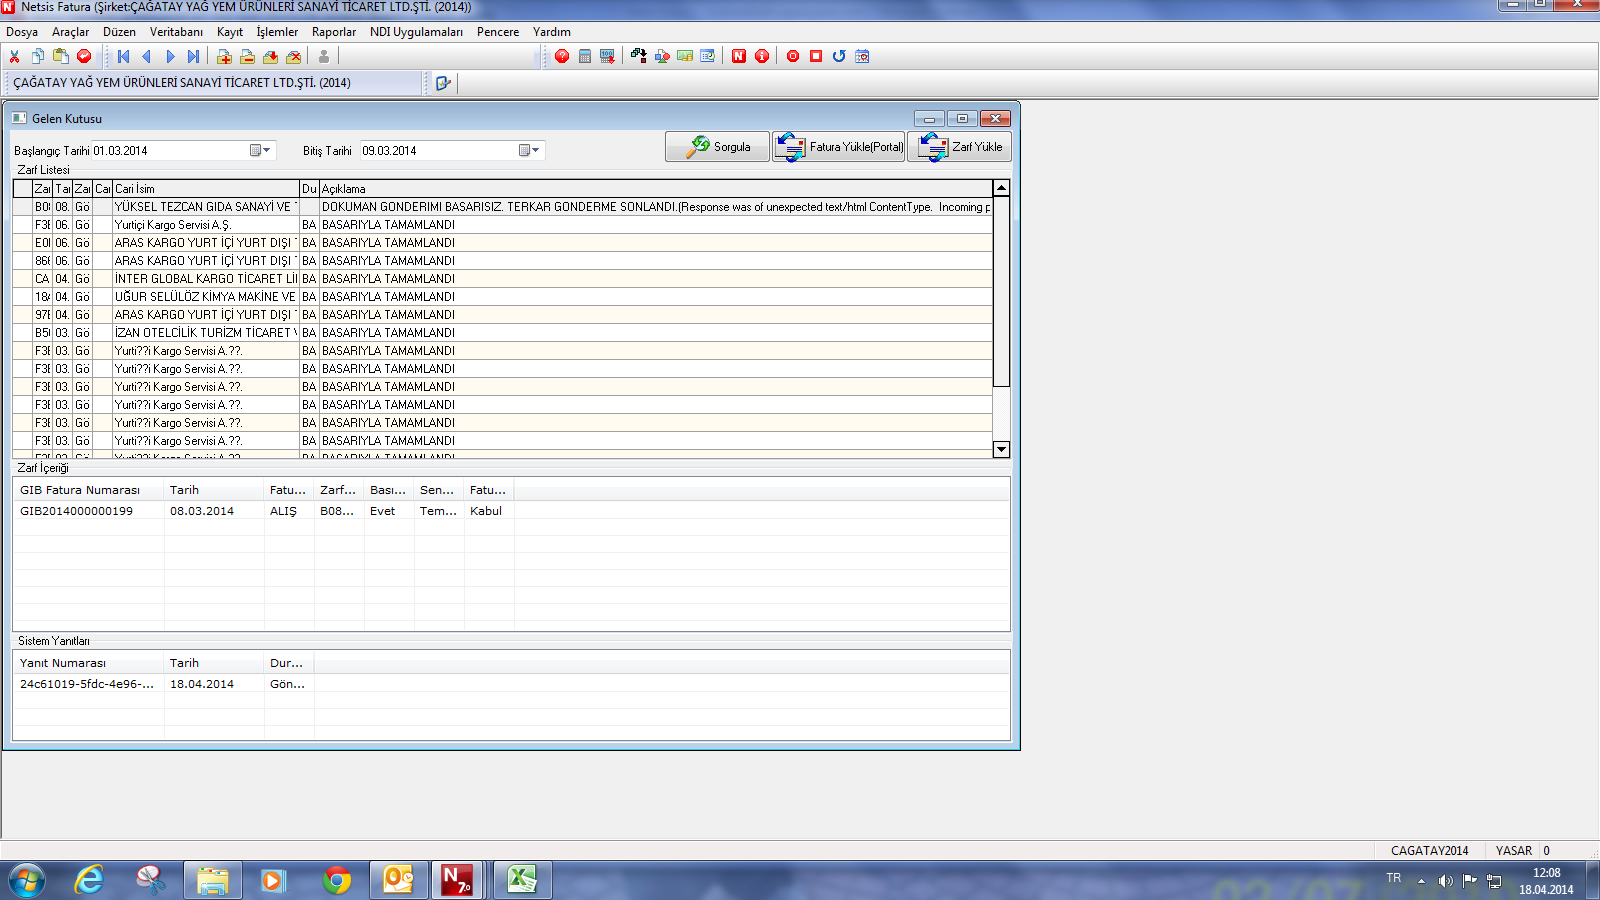
Task: Click the red help question mark icon
Action: pos(562,56)
